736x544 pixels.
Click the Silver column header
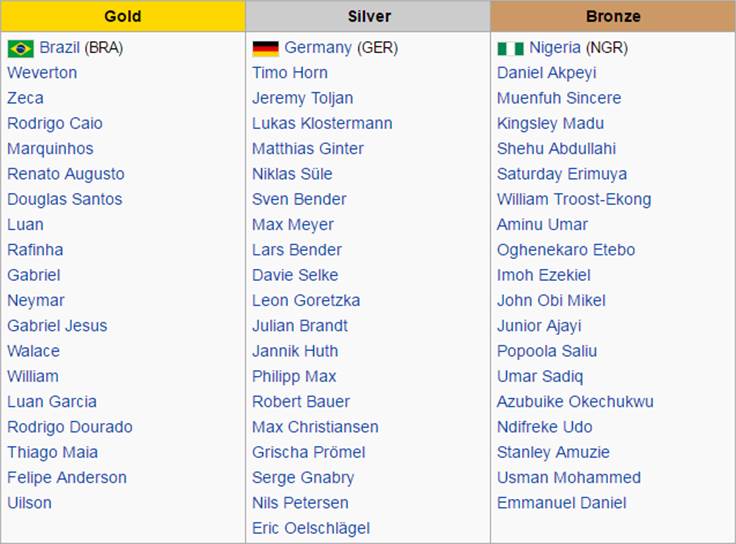coord(368,16)
